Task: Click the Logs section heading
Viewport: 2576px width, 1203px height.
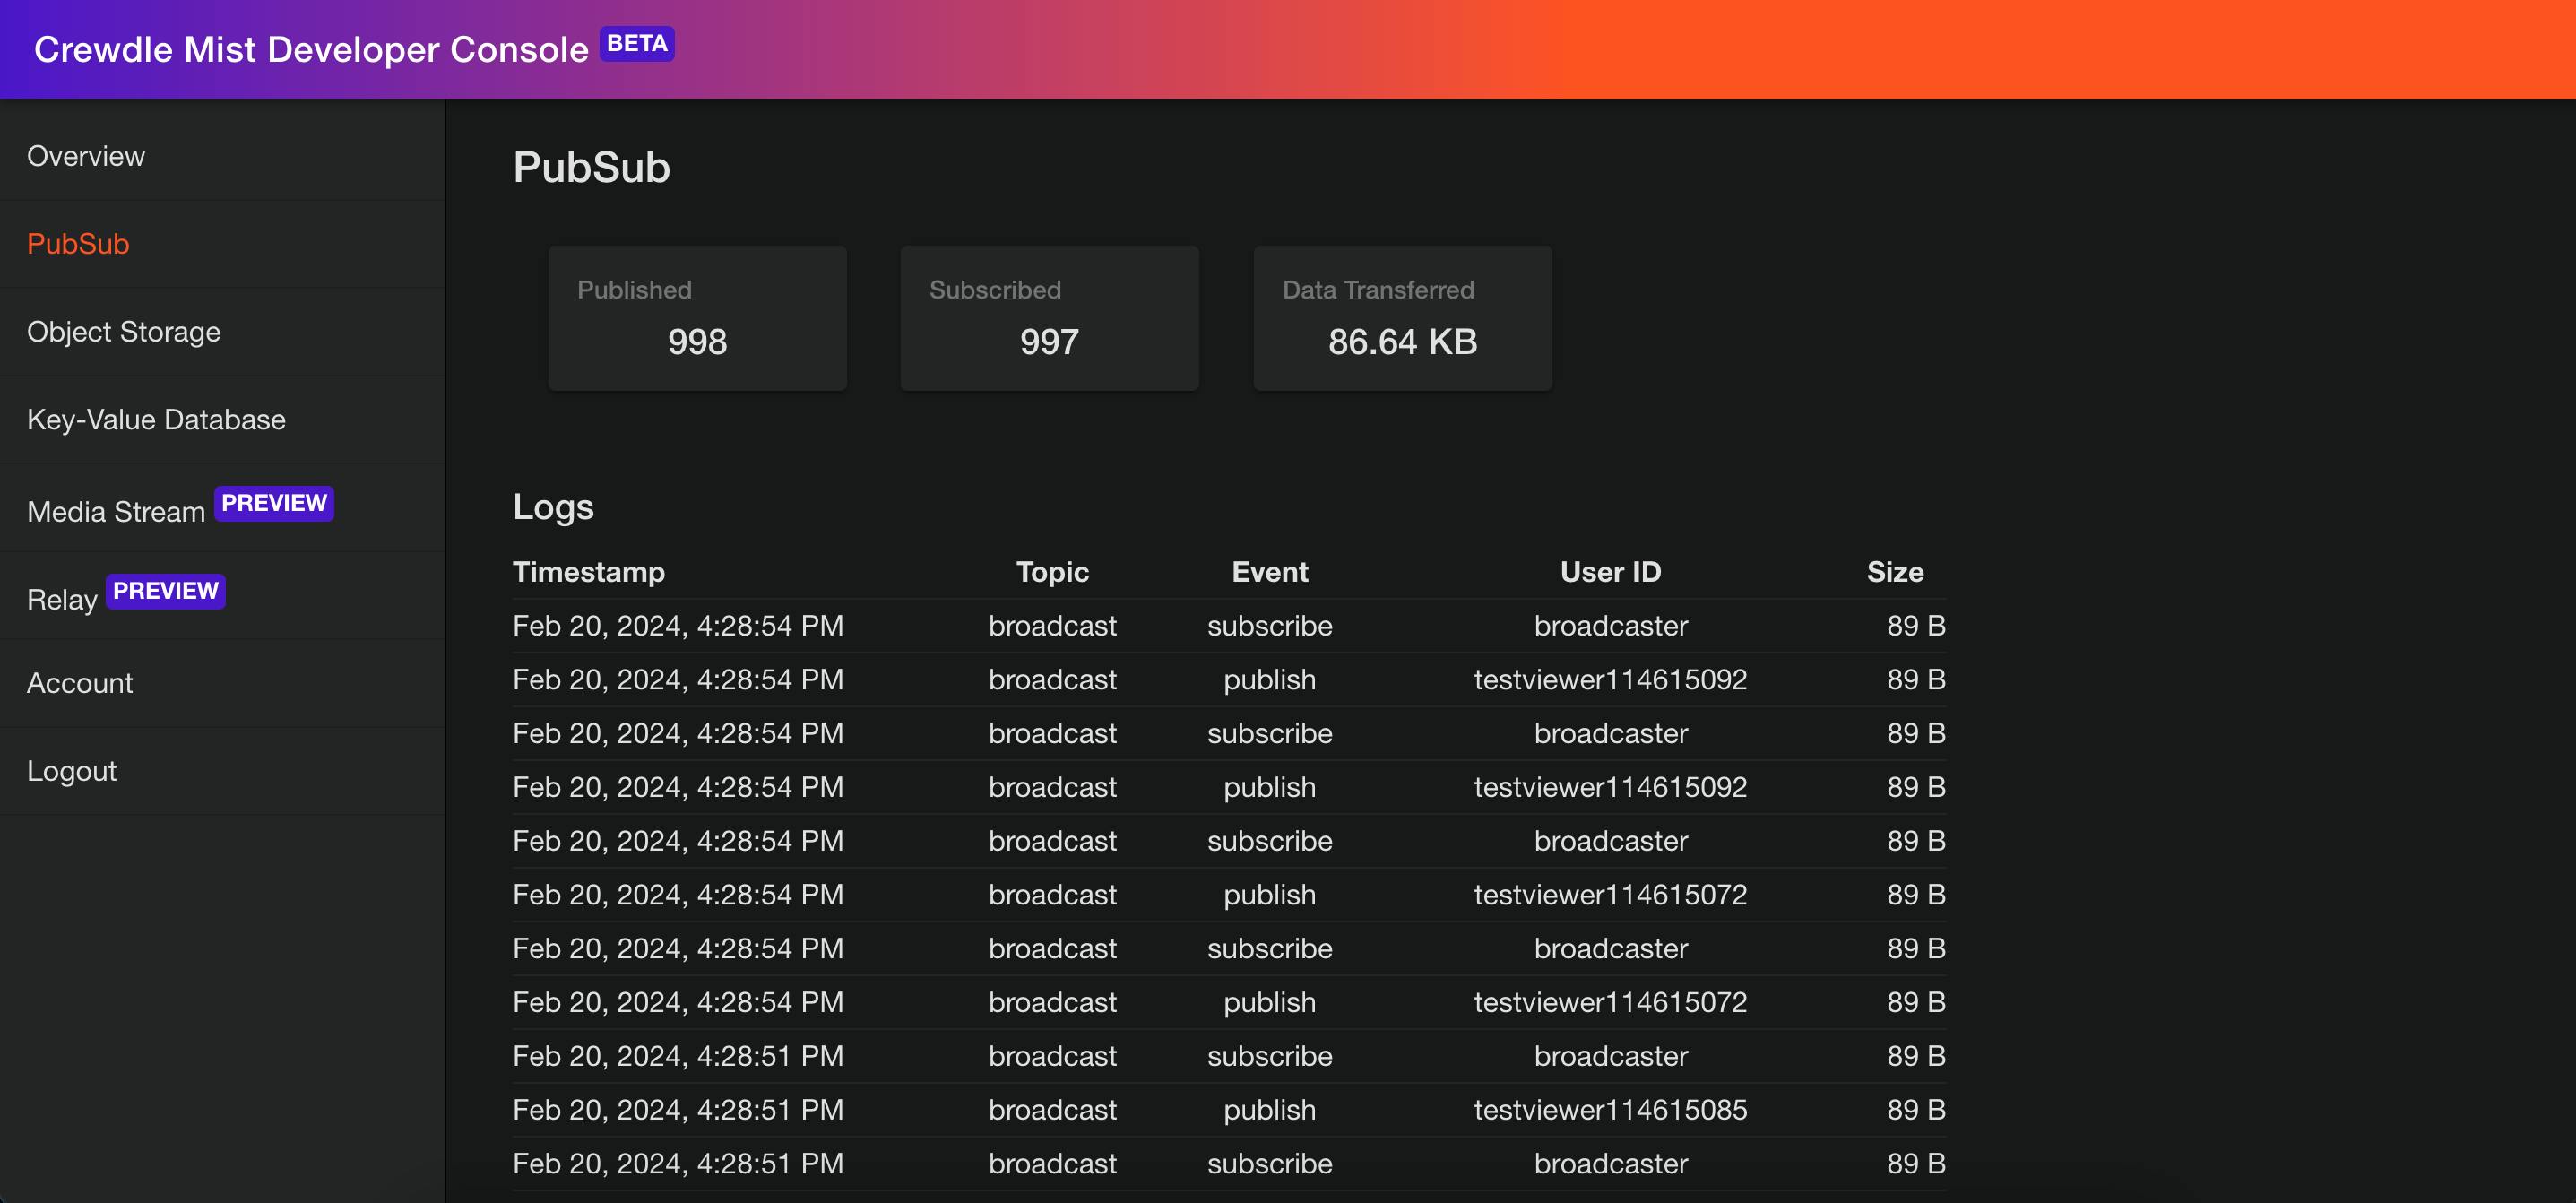Action: [x=553, y=507]
